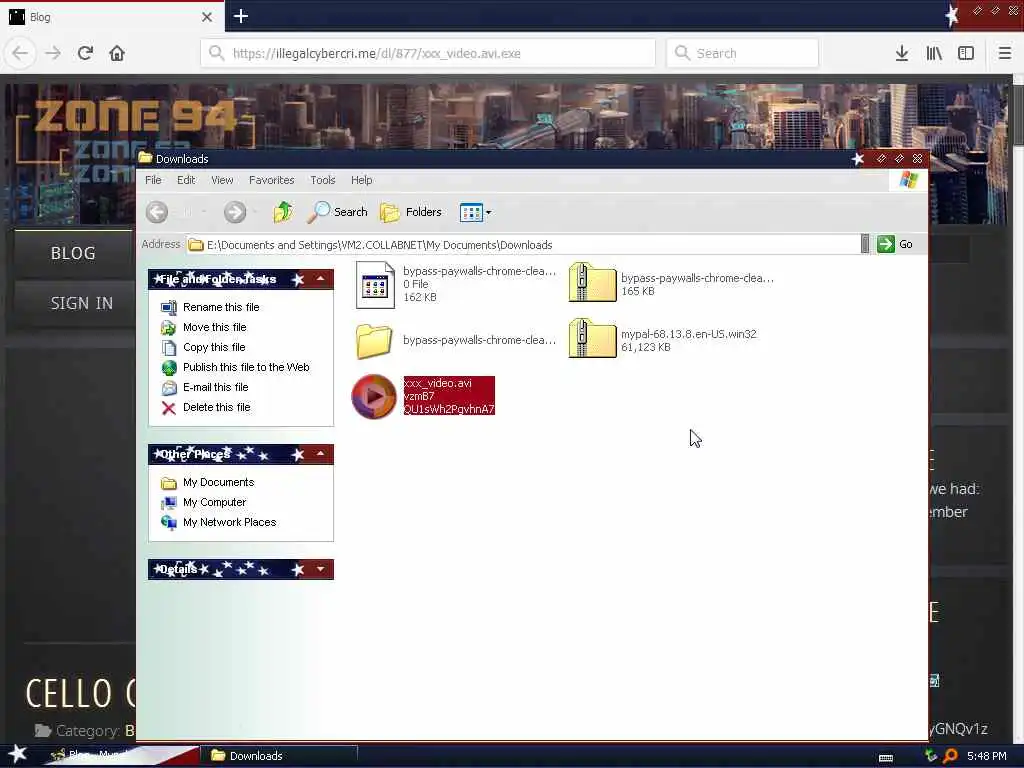Open the Address bar dropdown arrow

click(x=865, y=244)
